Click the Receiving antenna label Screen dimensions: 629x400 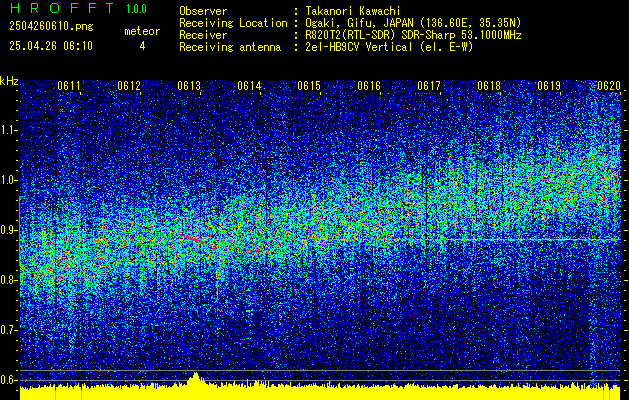[230, 47]
